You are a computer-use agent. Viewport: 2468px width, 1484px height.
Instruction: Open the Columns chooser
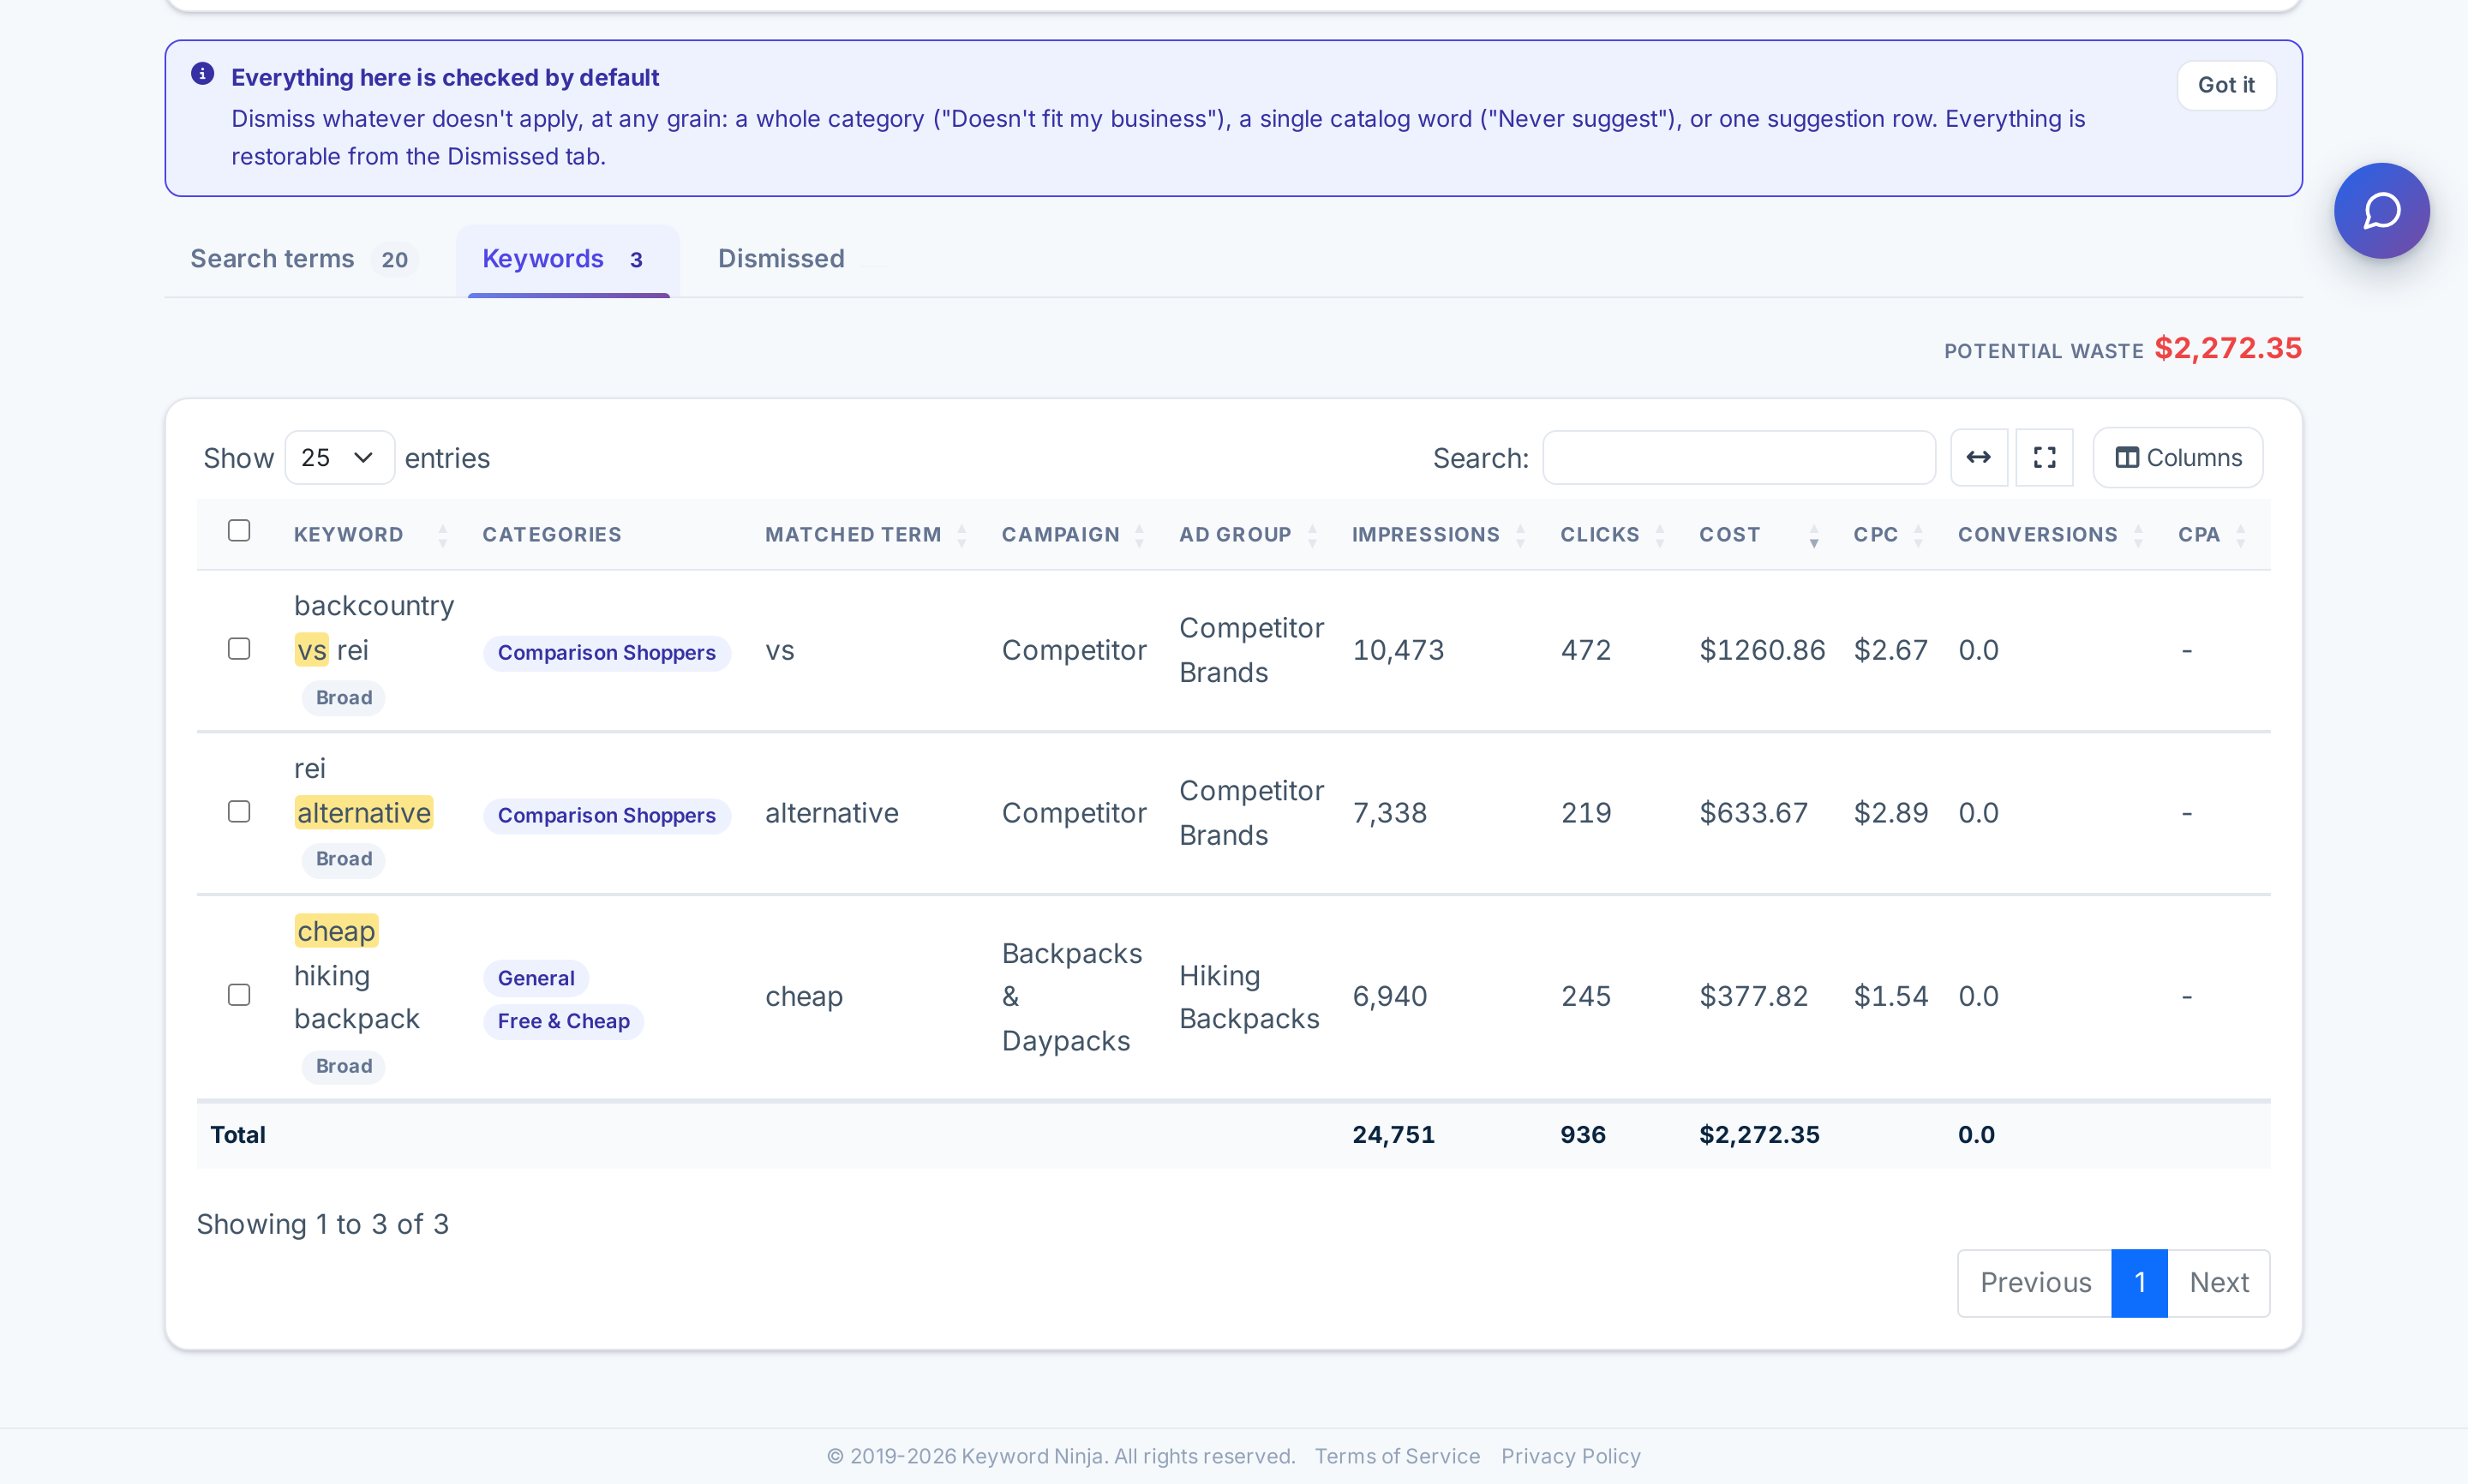click(x=2177, y=458)
